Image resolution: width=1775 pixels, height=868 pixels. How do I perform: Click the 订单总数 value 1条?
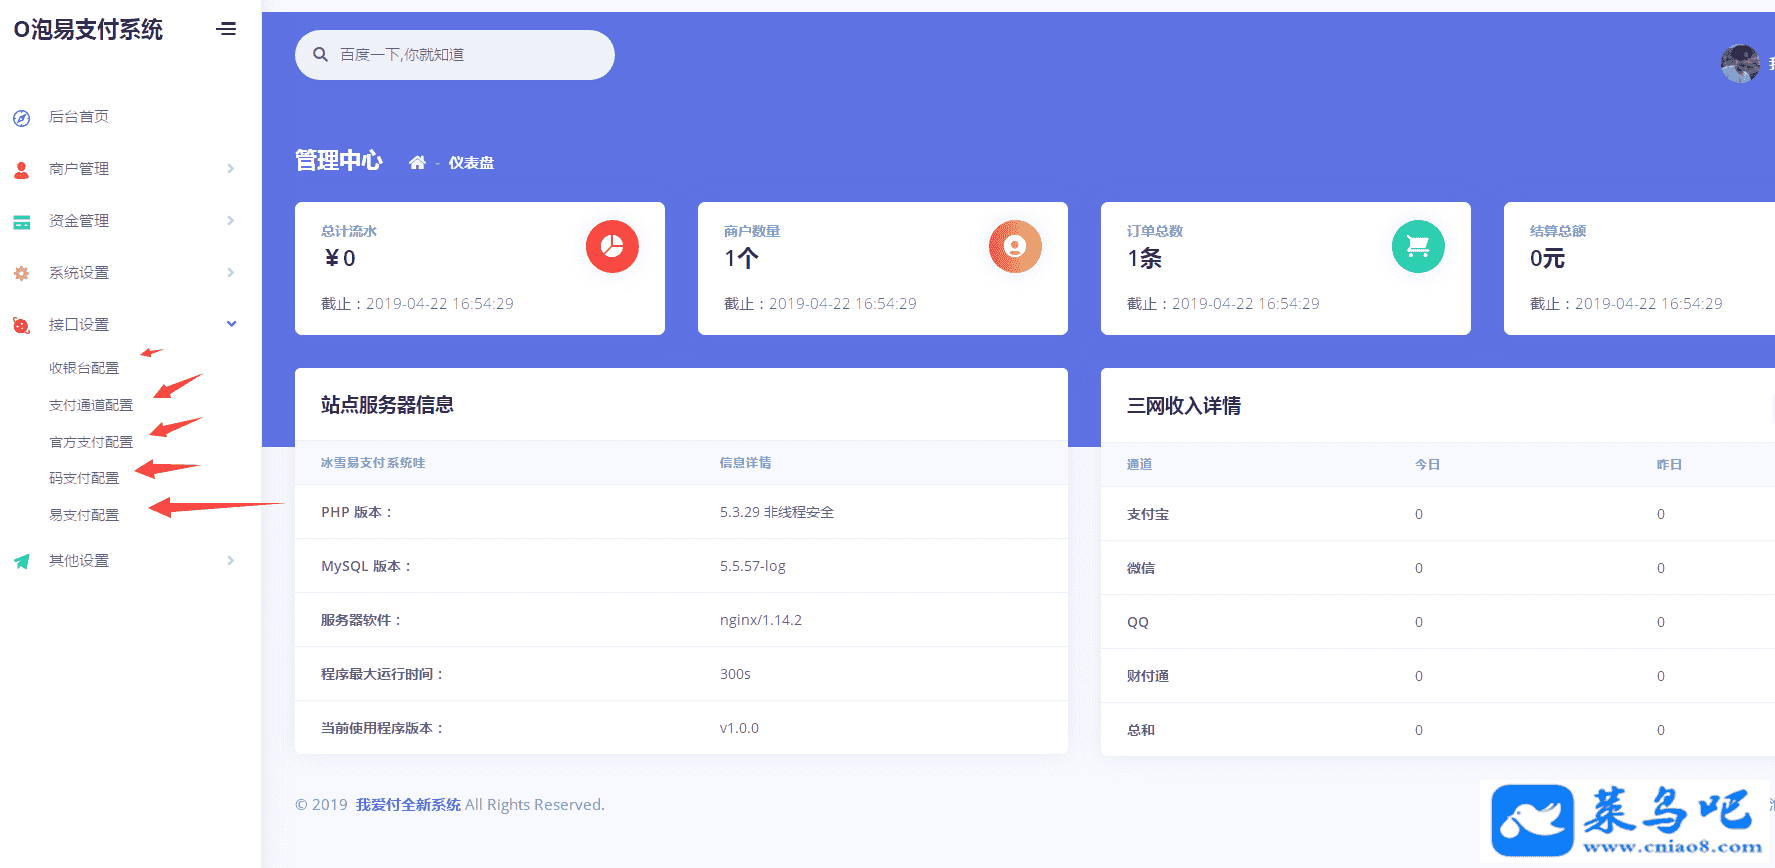pyautogui.click(x=1144, y=258)
